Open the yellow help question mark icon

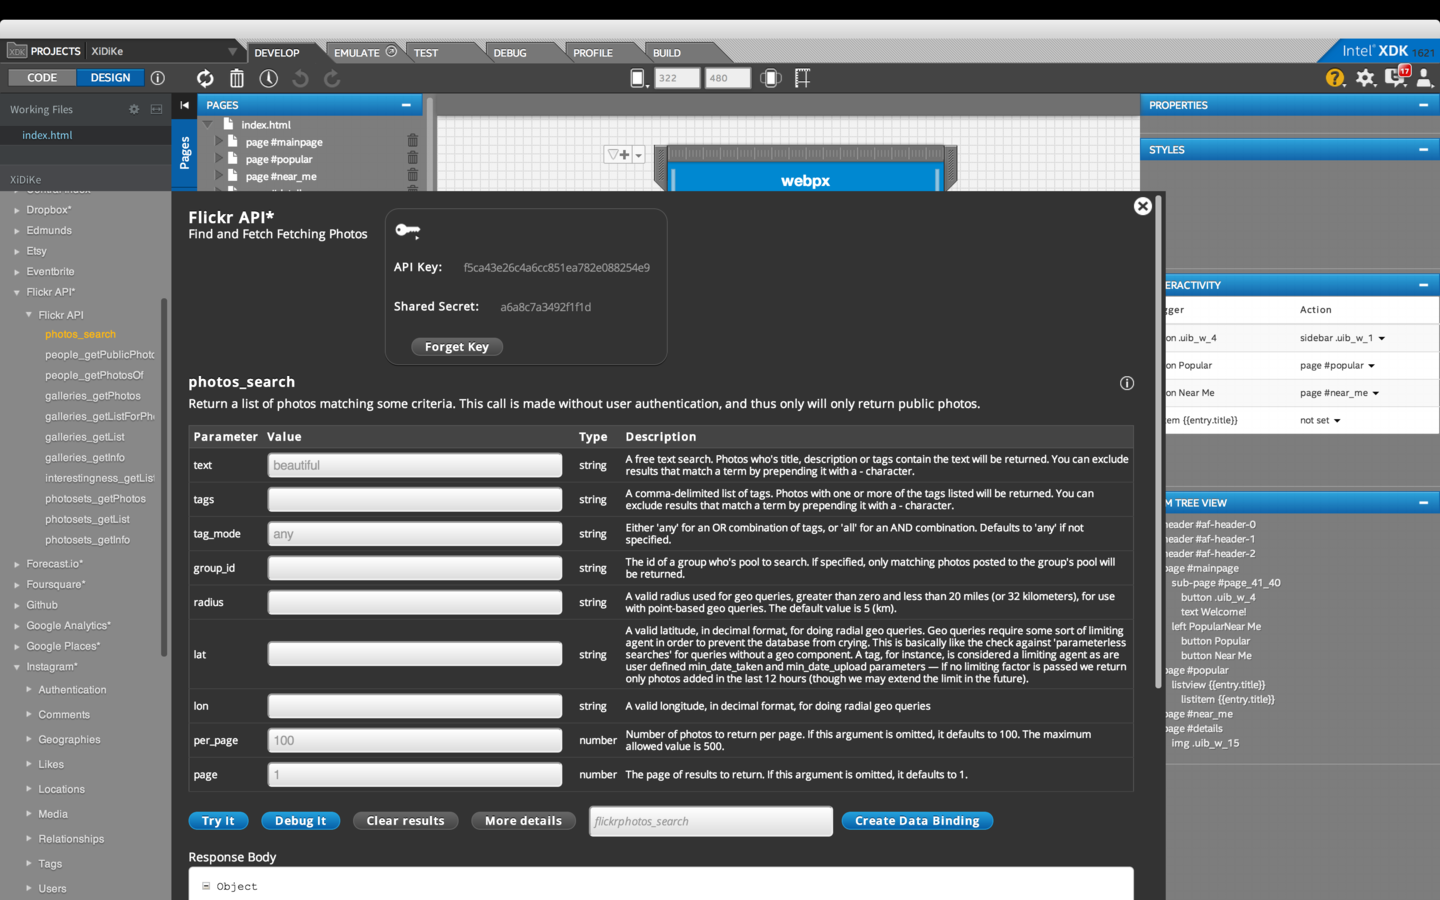(x=1335, y=78)
